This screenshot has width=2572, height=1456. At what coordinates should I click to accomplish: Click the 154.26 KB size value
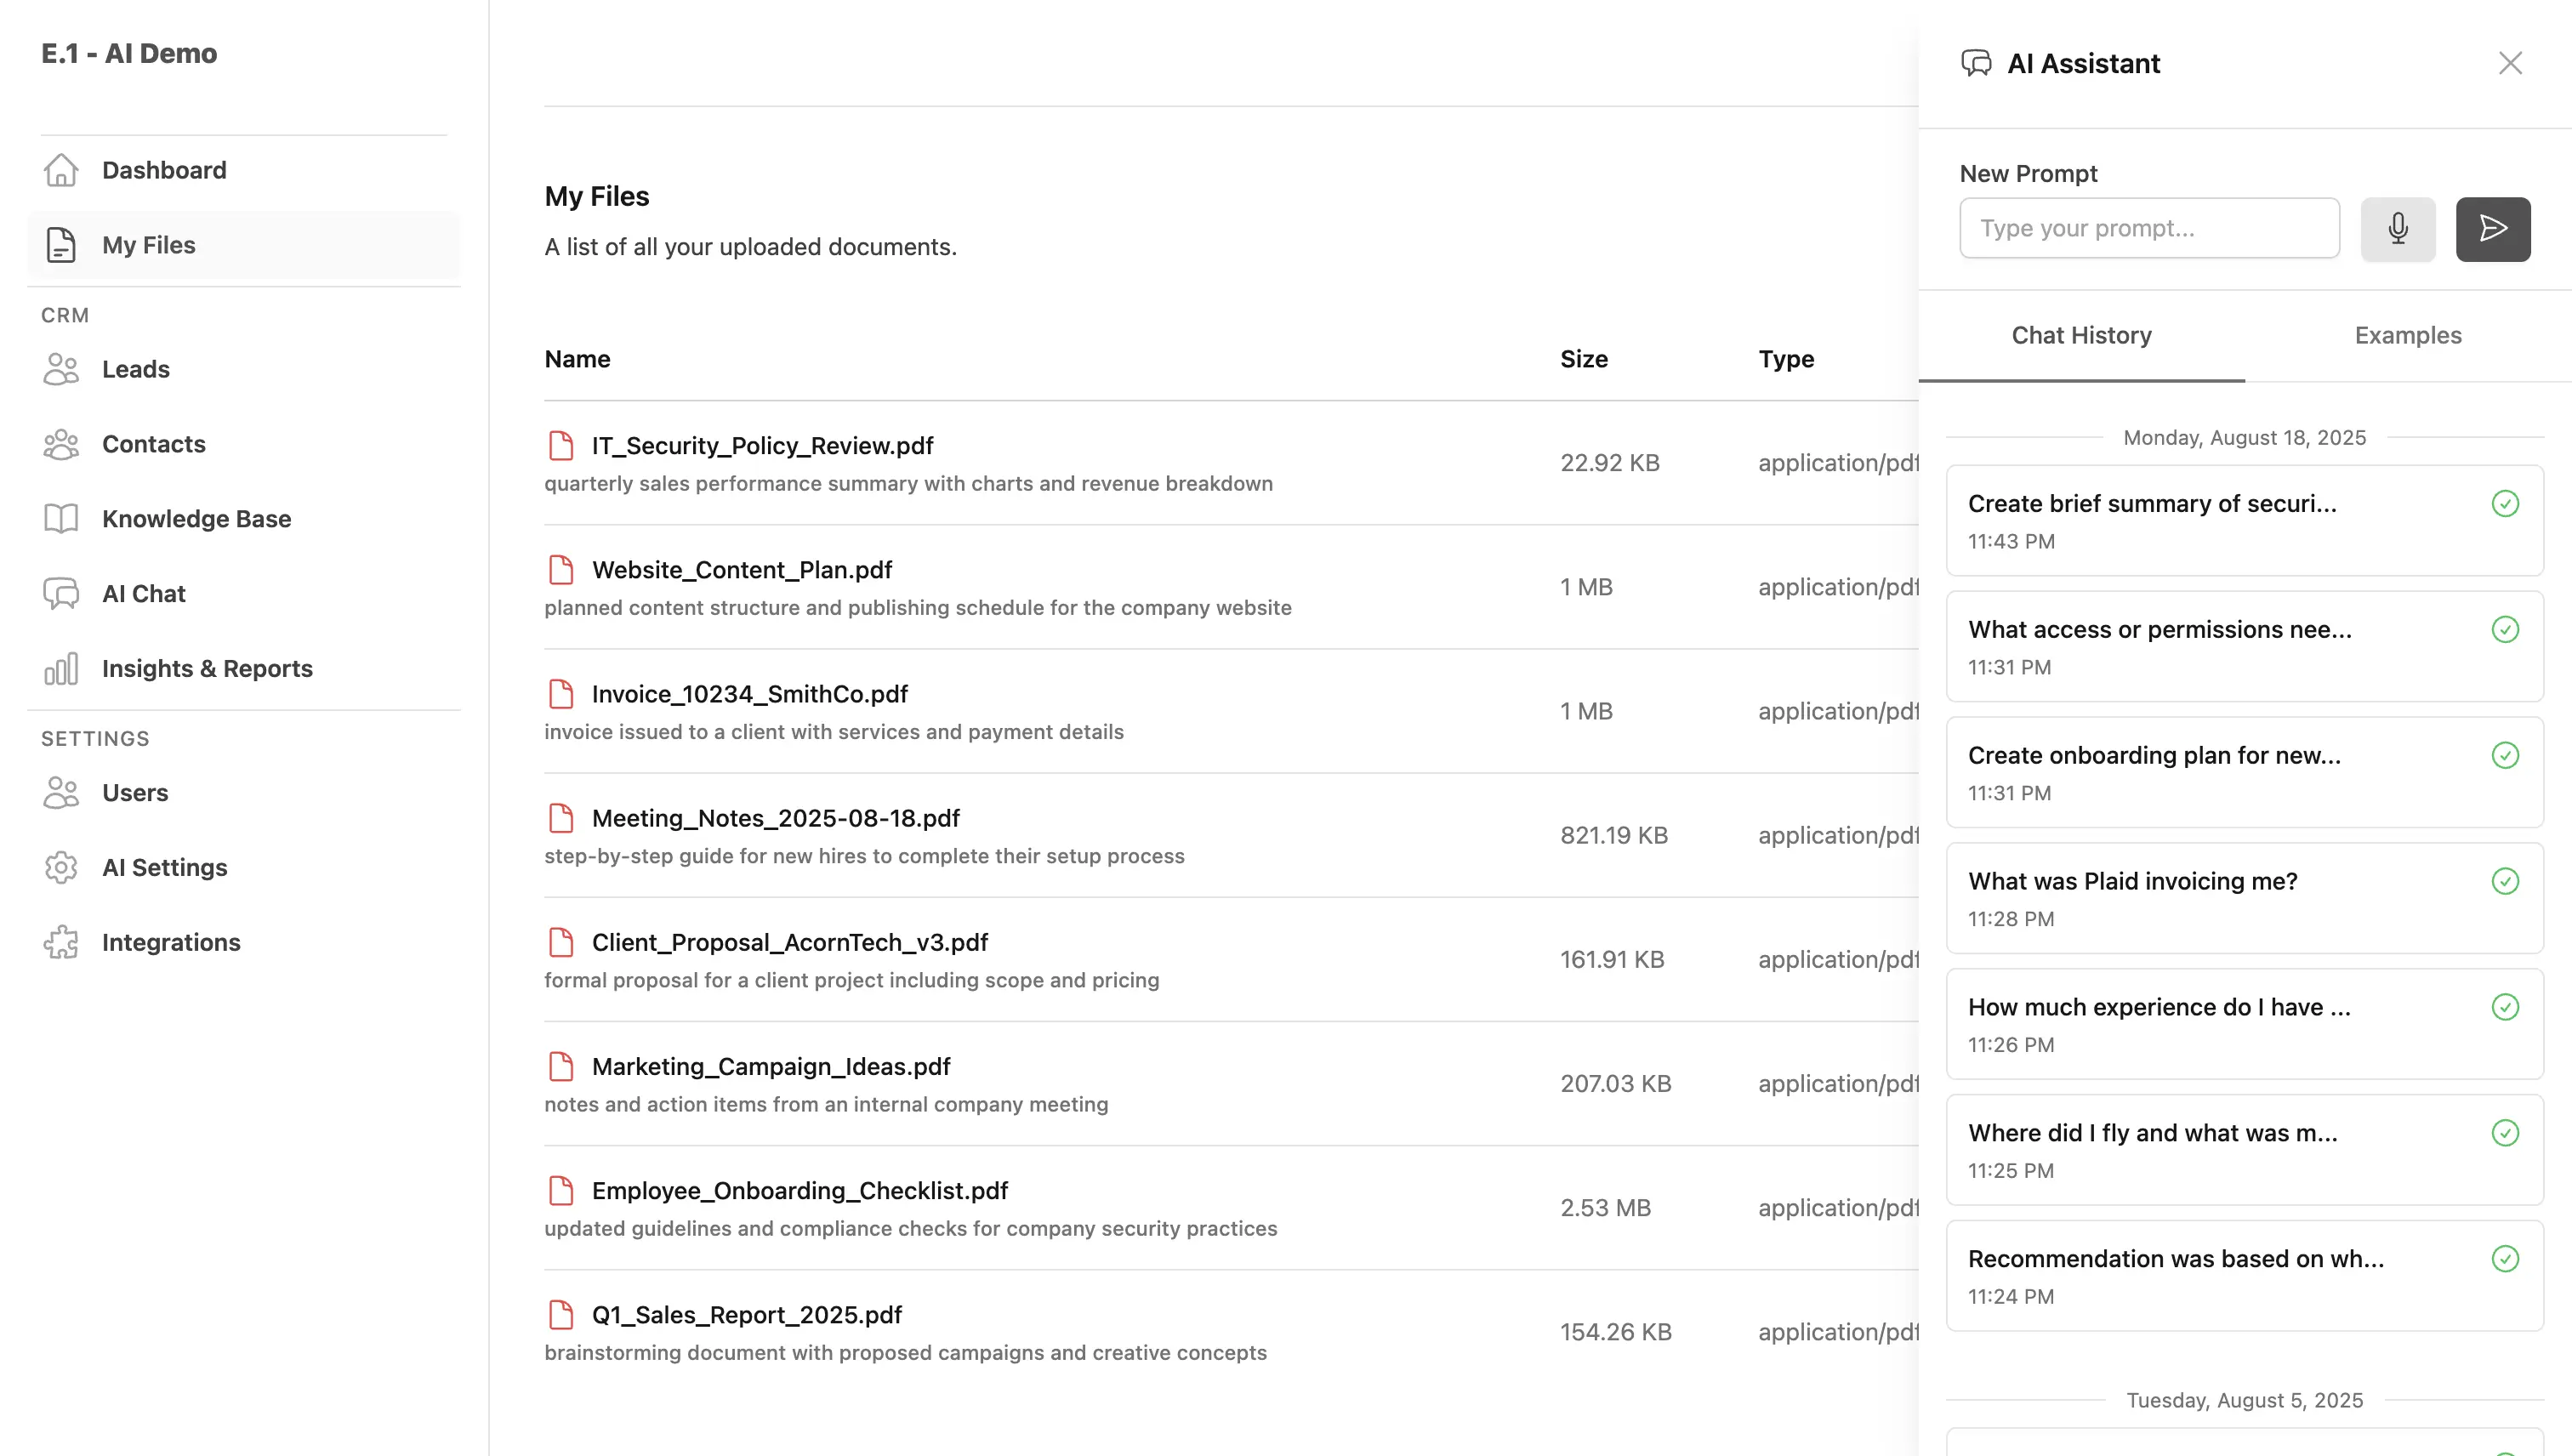[1616, 1332]
